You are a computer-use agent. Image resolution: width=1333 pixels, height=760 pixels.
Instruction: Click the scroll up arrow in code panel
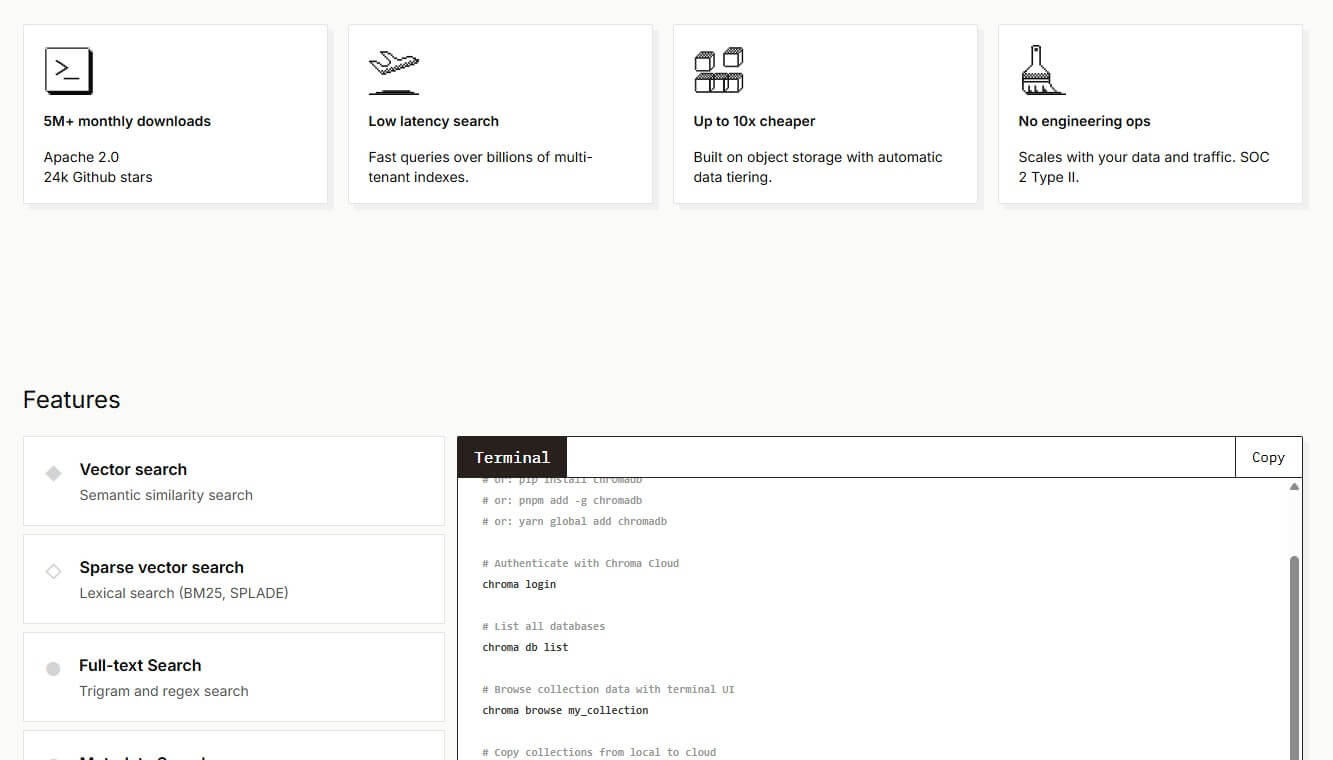pyautogui.click(x=1294, y=487)
